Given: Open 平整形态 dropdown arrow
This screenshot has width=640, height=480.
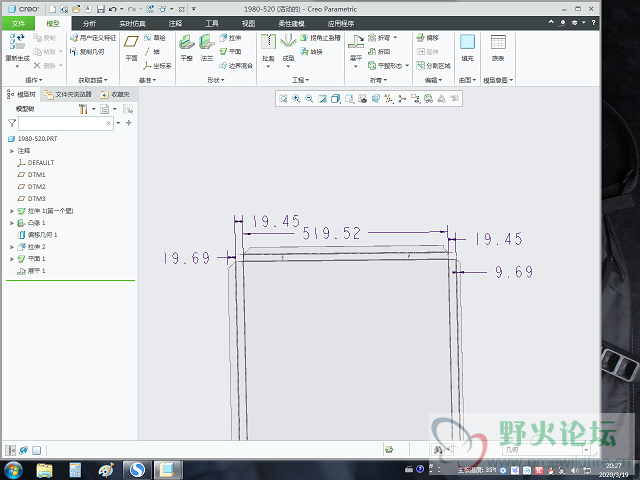Looking at the screenshot, I should 407,66.
